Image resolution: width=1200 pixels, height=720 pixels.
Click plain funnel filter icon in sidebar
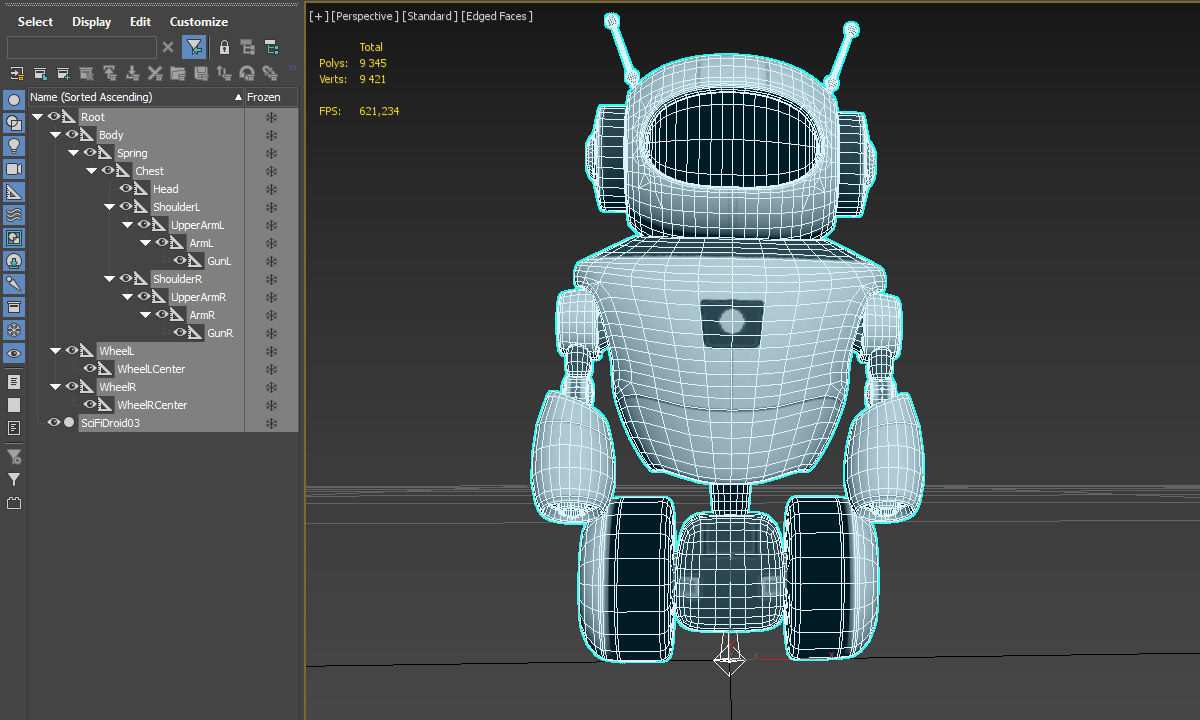pos(14,480)
